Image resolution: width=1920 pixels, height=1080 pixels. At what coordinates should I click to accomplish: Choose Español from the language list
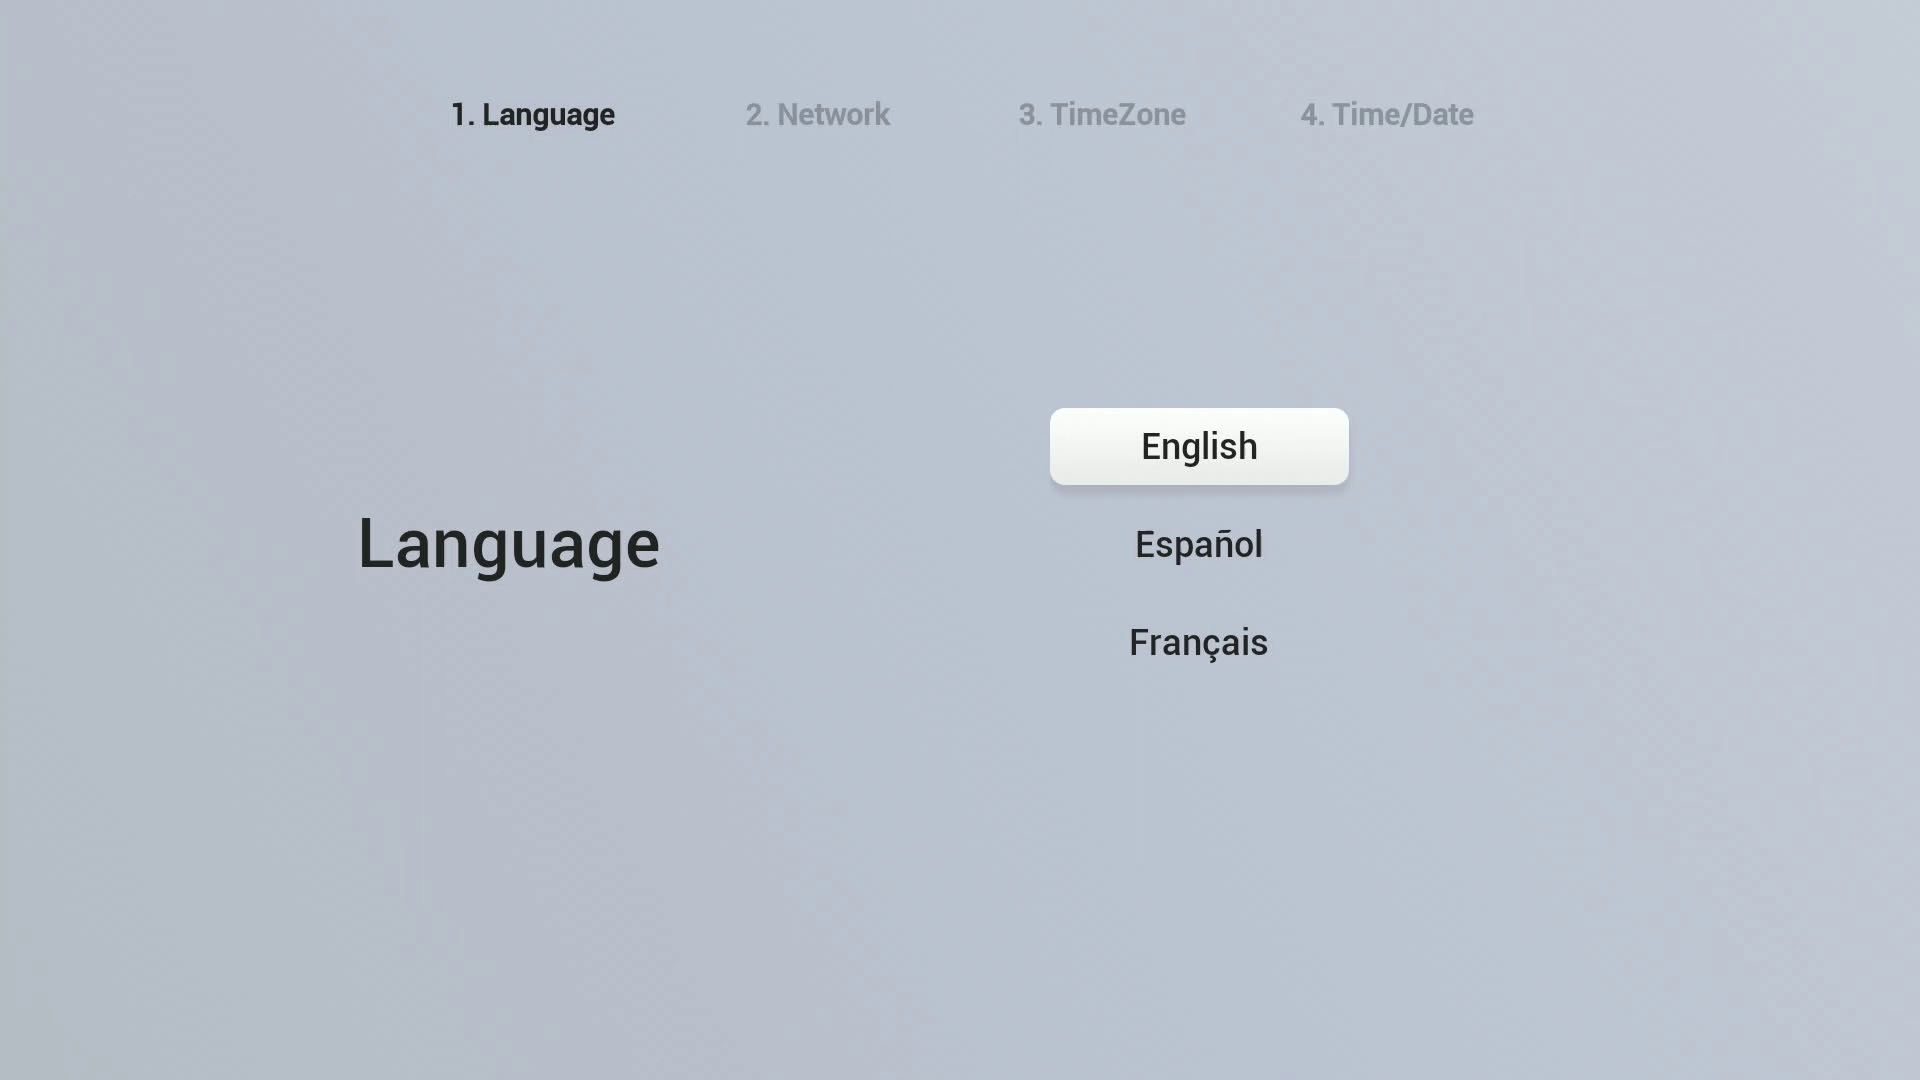pyautogui.click(x=1199, y=545)
